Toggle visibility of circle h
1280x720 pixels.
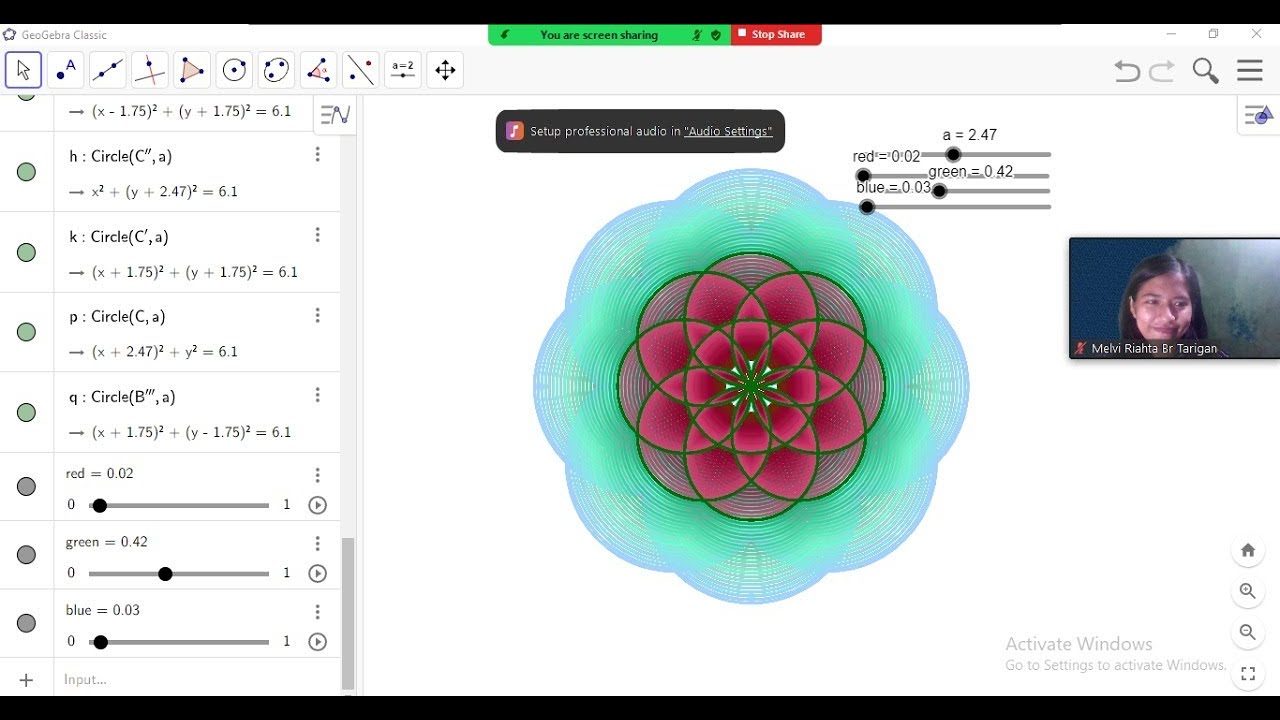pos(27,172)
